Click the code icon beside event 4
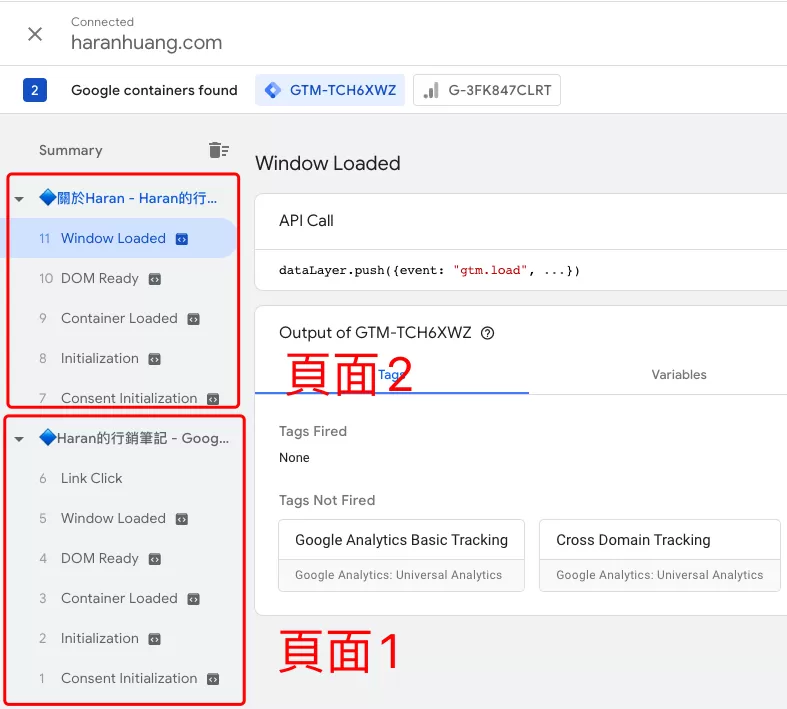 coord(155,559)
